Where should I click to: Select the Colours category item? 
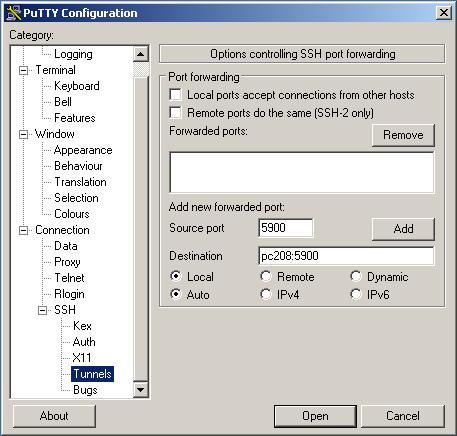[72, 214]
